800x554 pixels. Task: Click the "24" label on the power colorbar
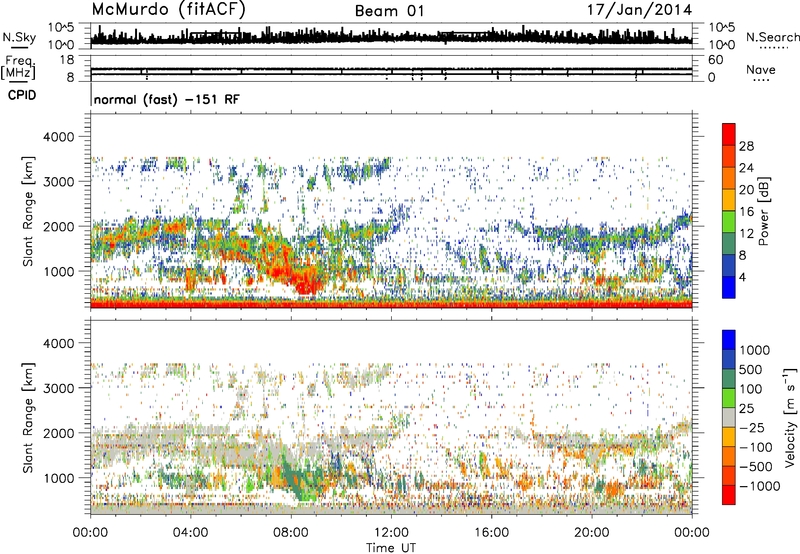(x=746, y=168)
